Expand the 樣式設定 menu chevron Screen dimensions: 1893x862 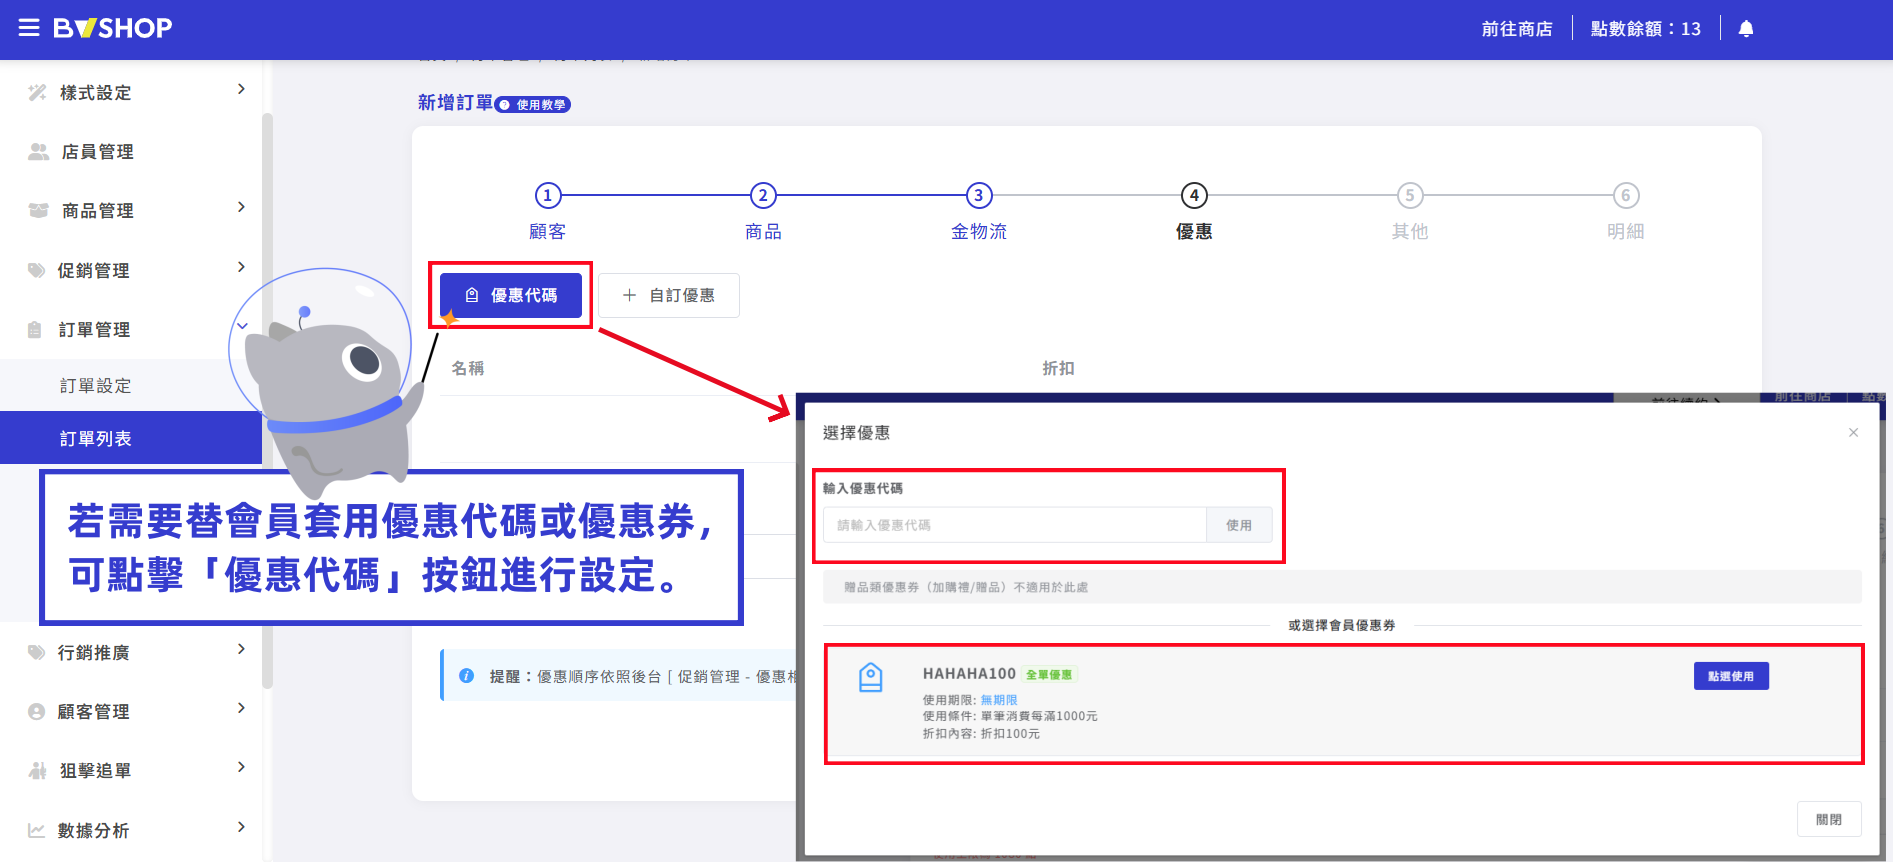[x=241, y=89]
